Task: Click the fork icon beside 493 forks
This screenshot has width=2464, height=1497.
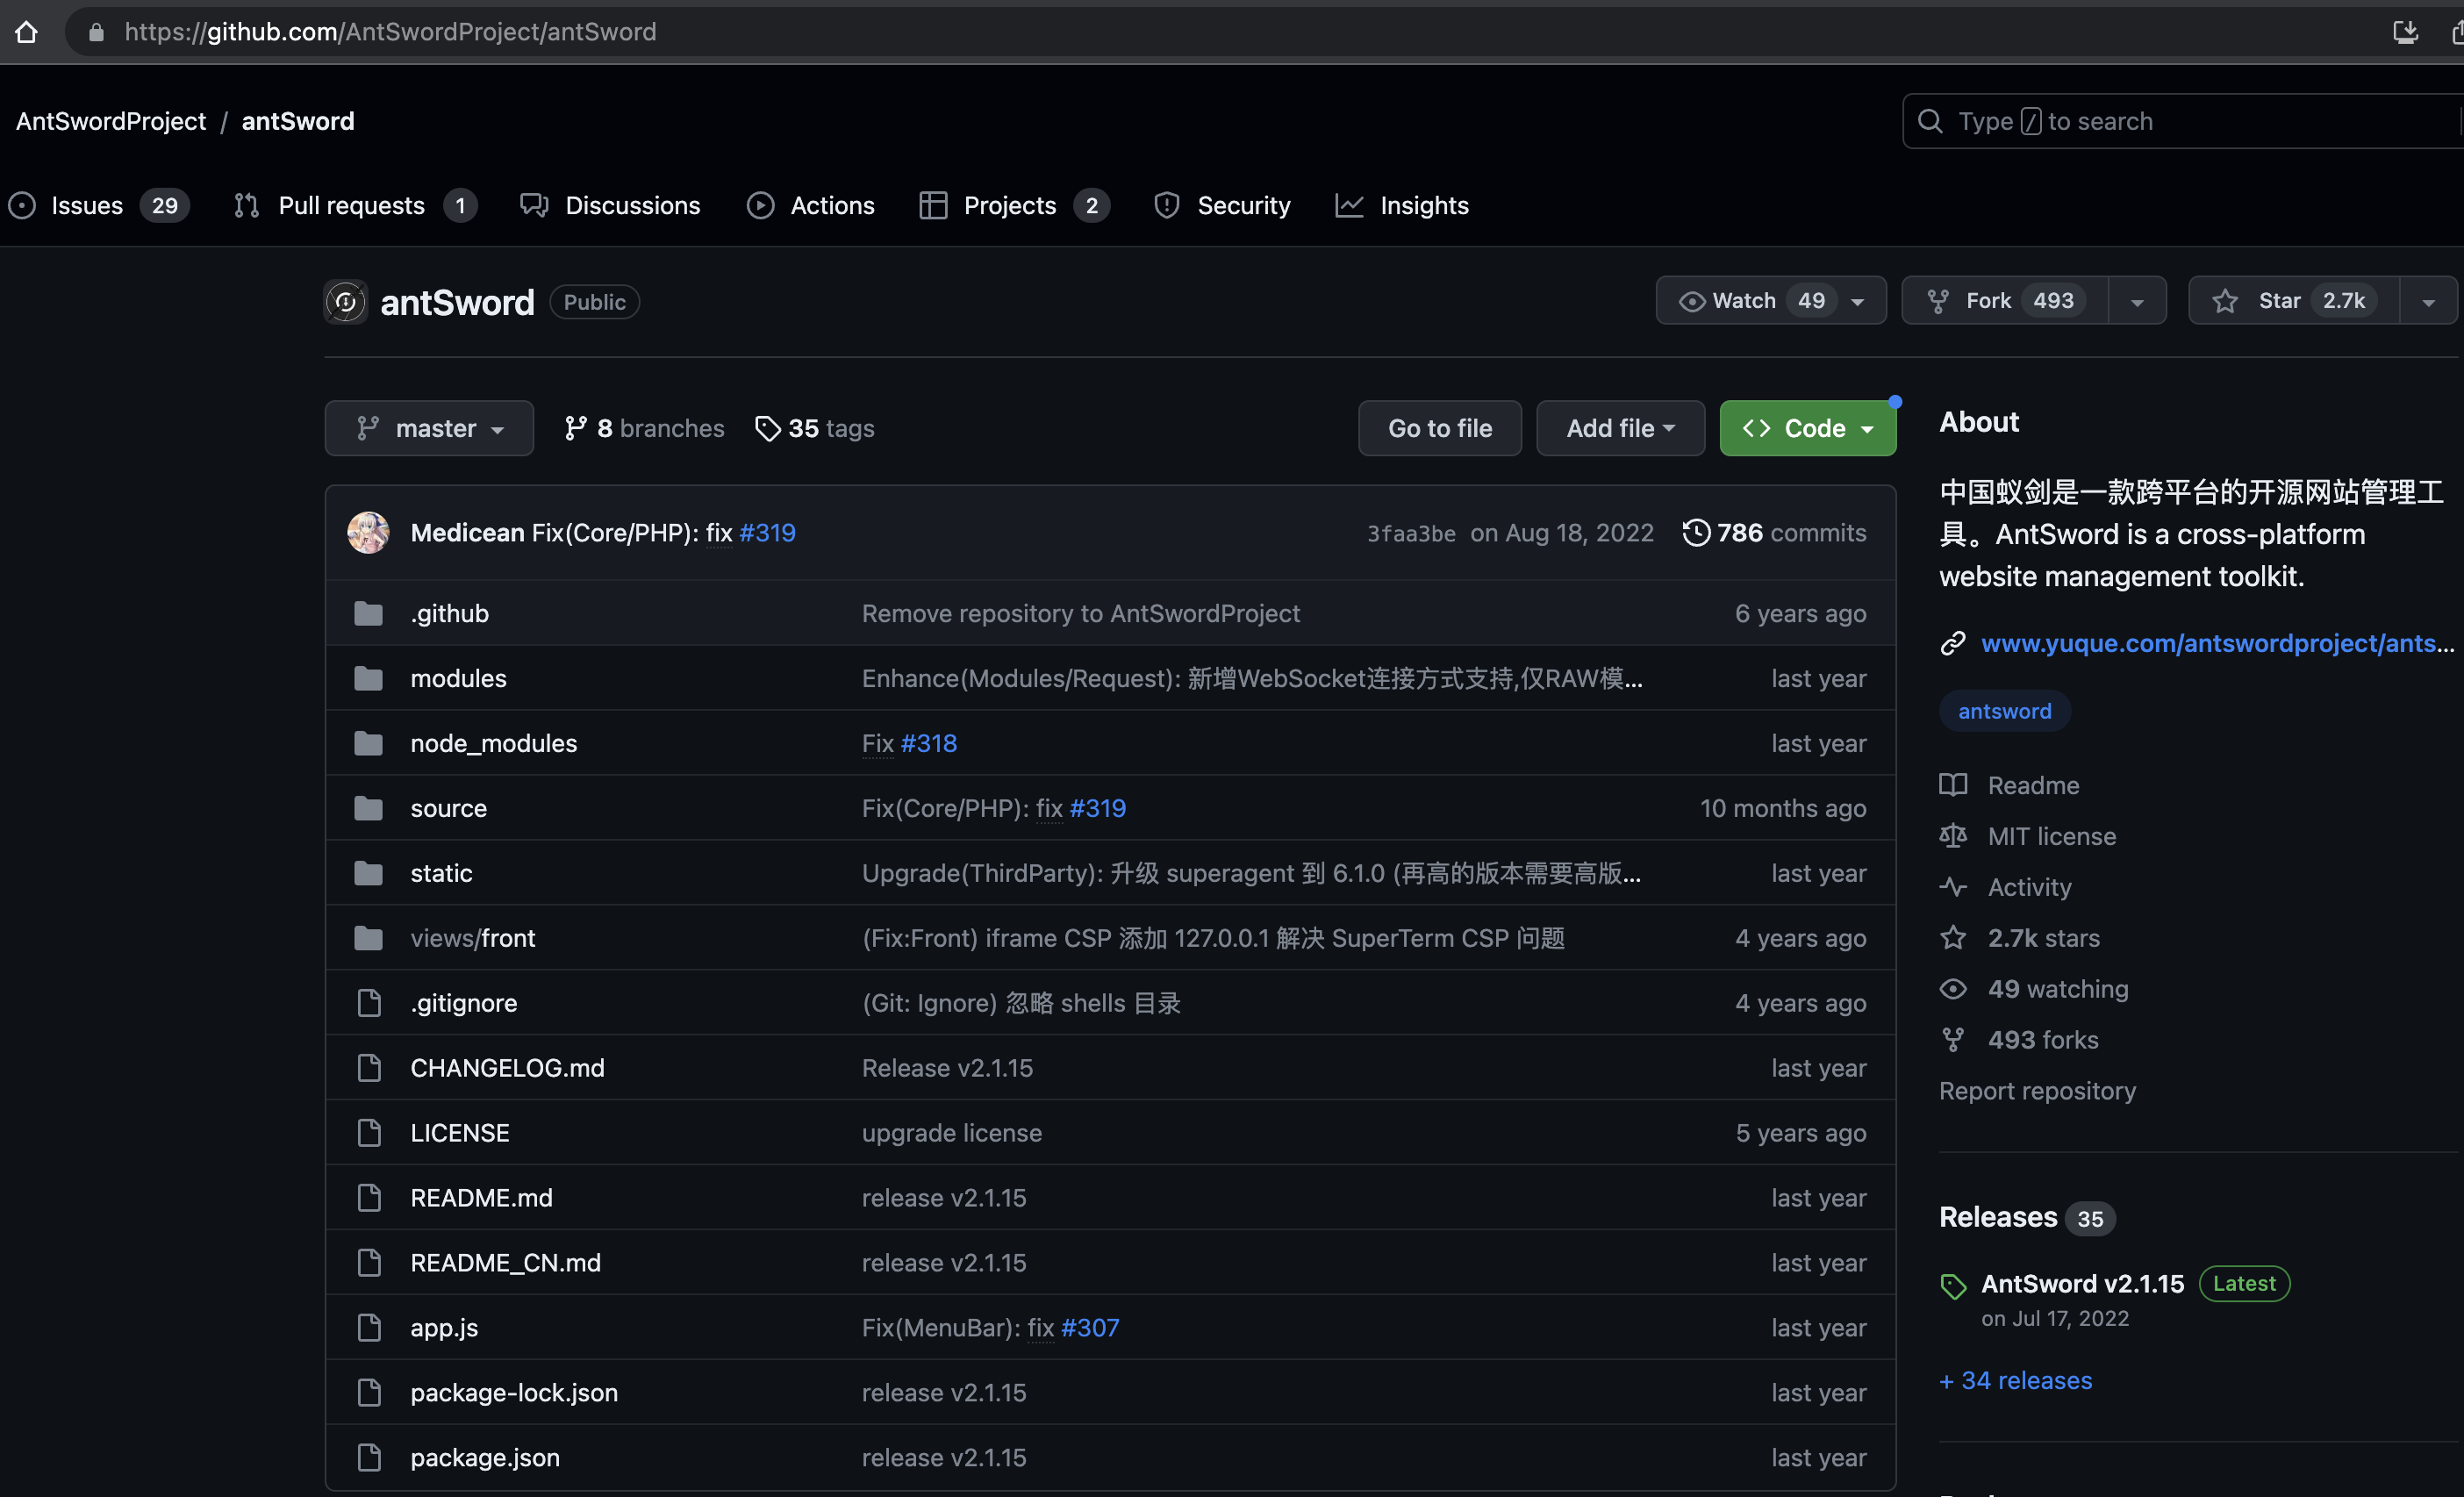Action: click(x=1953, y=1041)
